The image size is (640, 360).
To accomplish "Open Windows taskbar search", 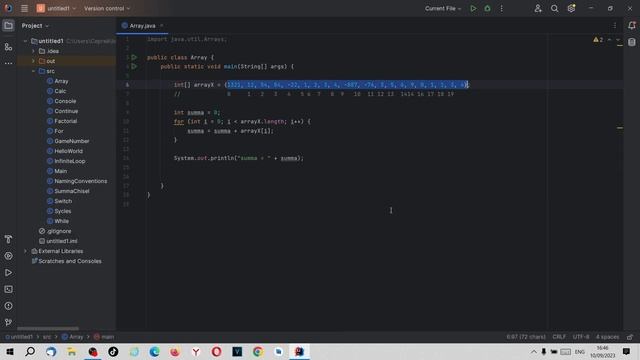I will [x=30, y=351].
